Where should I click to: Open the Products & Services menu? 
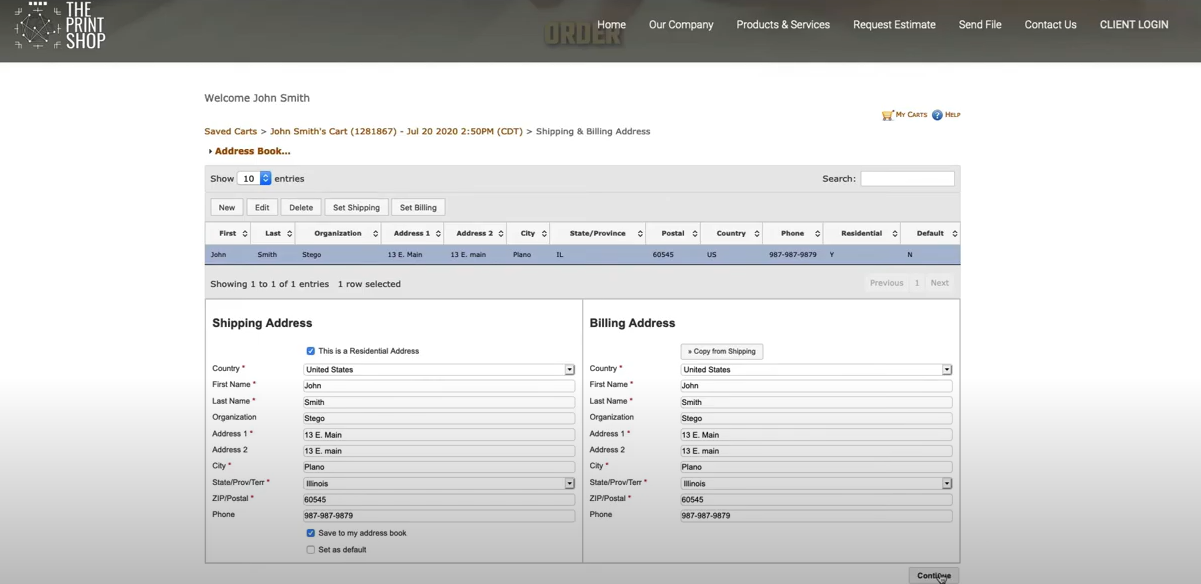click(783, 24)
